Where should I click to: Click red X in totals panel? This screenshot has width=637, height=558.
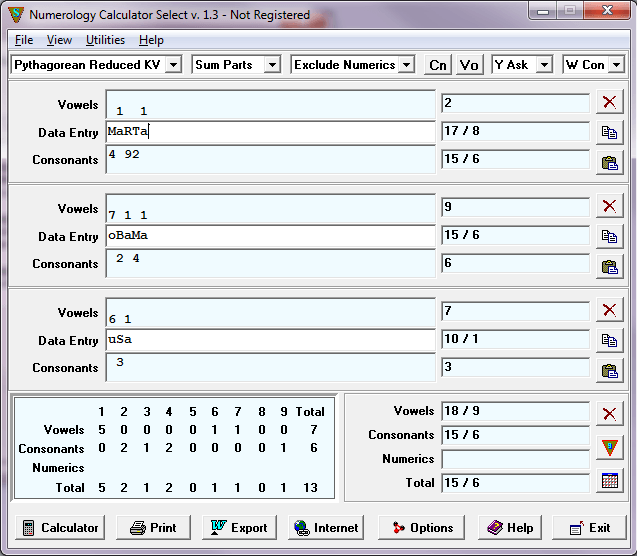click(609, 414)
